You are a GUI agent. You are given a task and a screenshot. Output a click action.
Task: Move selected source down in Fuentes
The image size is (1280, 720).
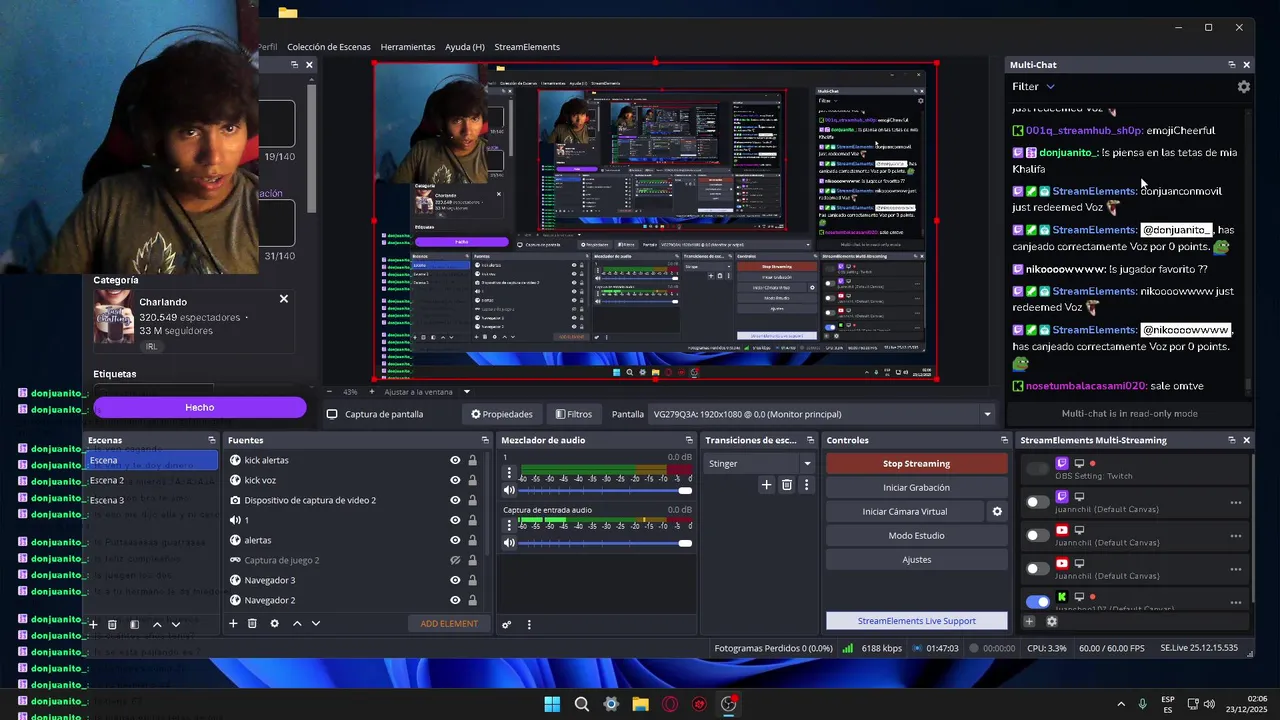tap(316, 624)
